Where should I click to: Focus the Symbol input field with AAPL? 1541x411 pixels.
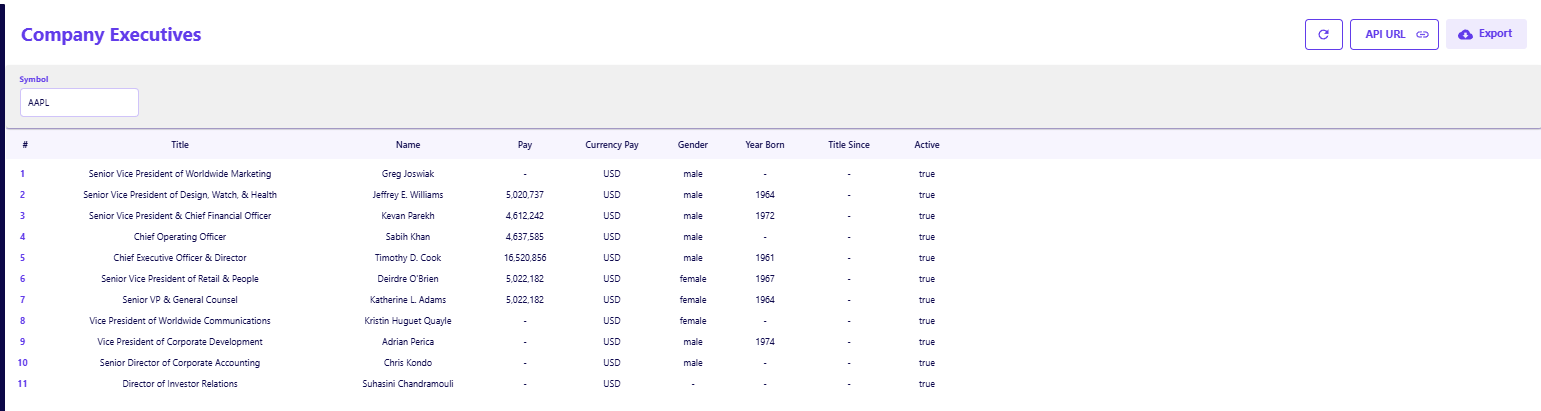(x=79, y=102)
